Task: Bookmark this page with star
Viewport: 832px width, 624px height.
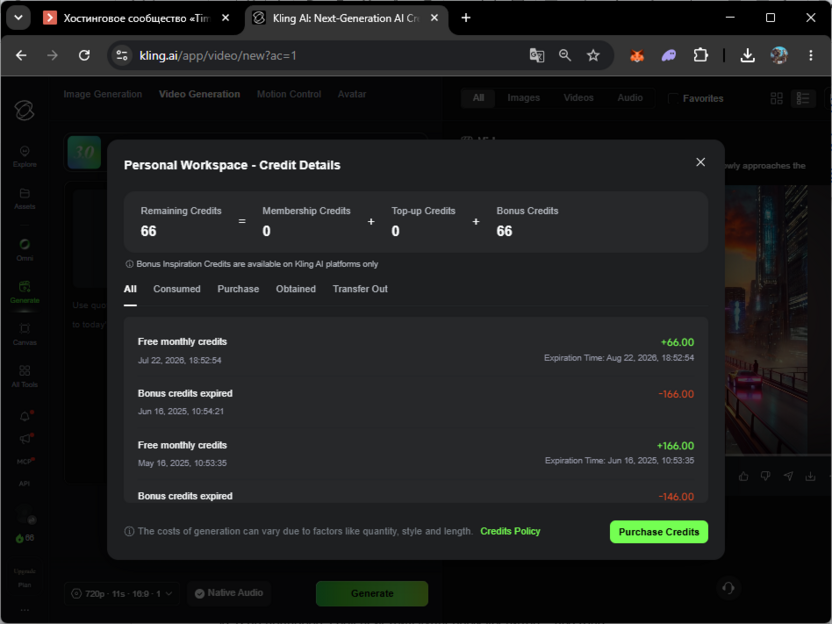Action: [x=593, y=55]
